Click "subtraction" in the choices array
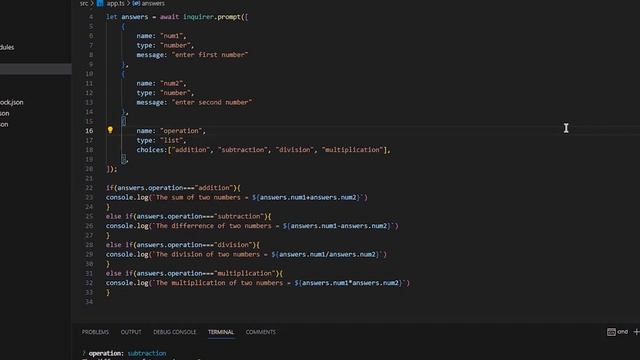 click(243, 150)
